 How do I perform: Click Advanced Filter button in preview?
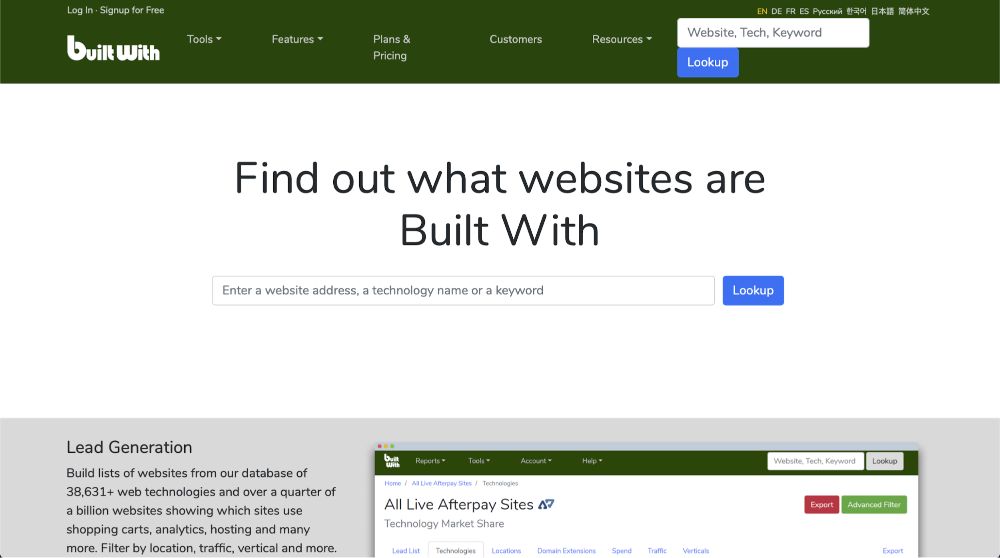tap(874, 504)
